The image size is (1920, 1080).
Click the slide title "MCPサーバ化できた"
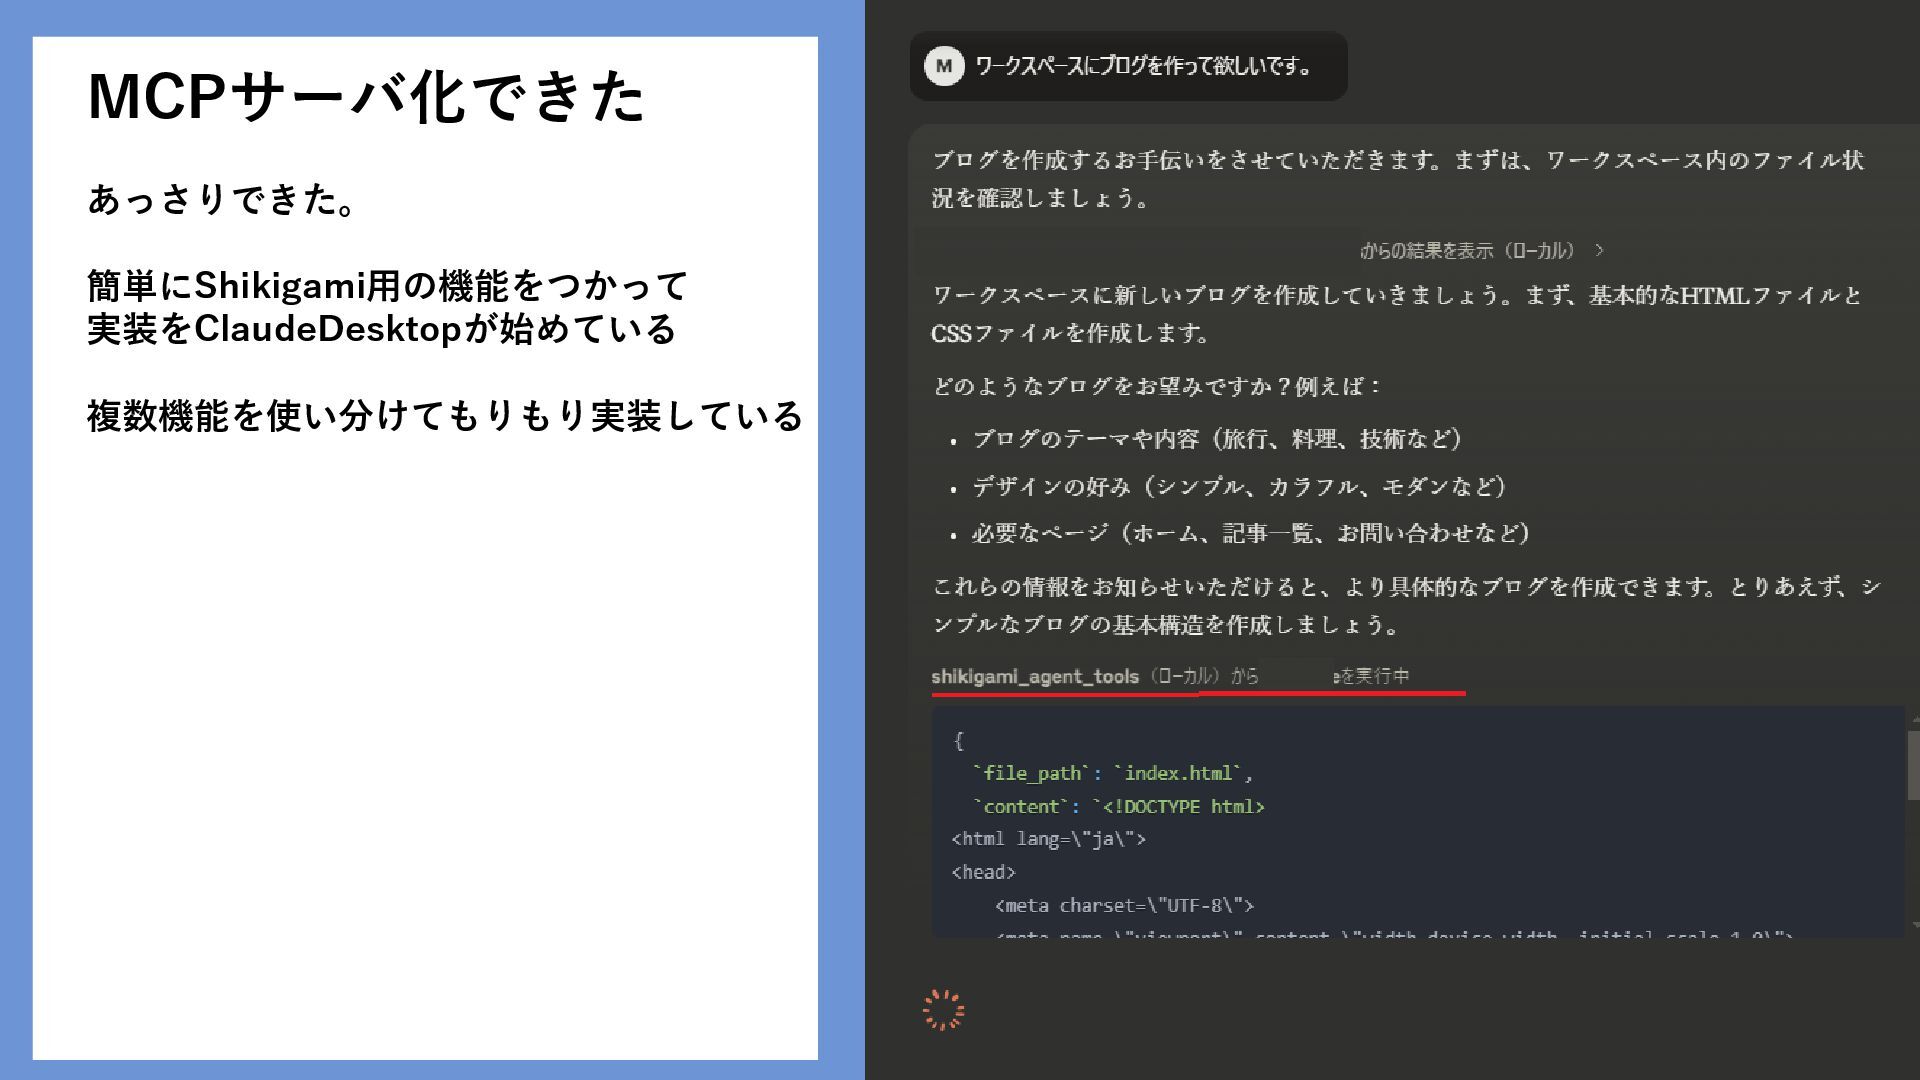[367, 97]
